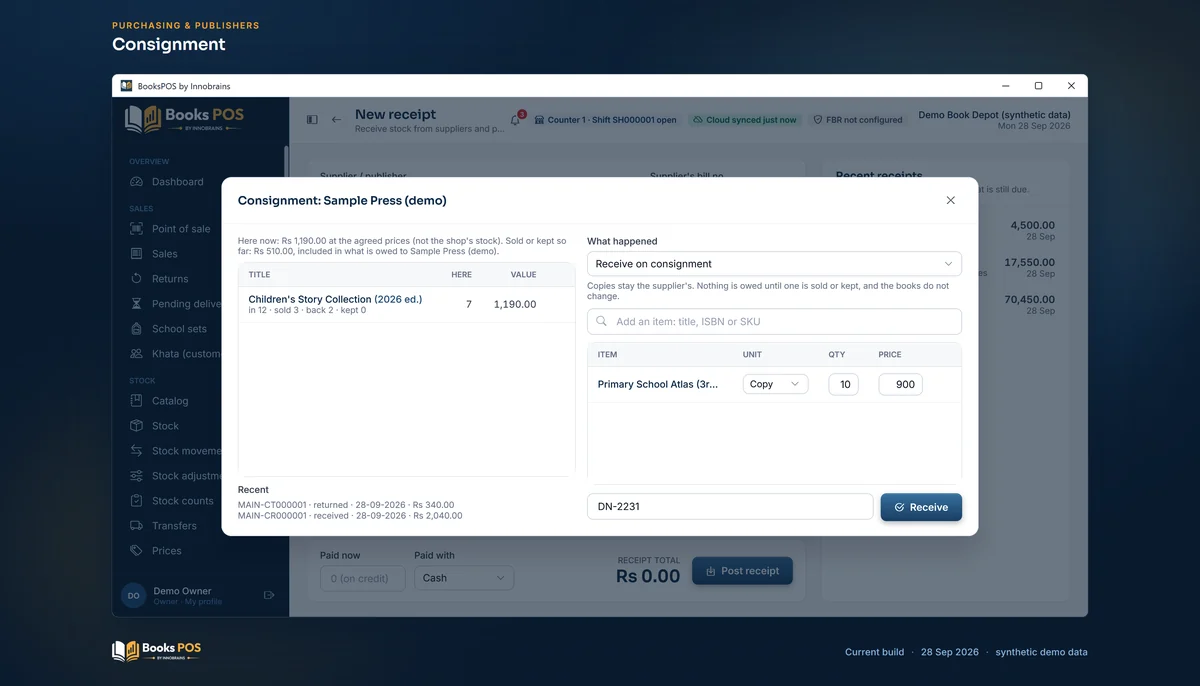This screenshot has height=686, width=1200.
Task: Click the Demo Owner avatar
Action: click(133, 595)
